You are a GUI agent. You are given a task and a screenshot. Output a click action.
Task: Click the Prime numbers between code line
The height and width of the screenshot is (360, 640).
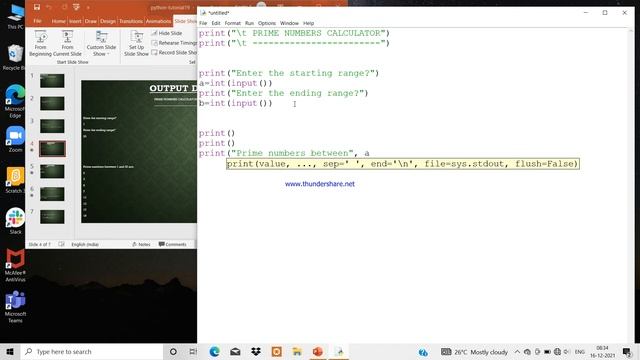[x=284, y=153]
